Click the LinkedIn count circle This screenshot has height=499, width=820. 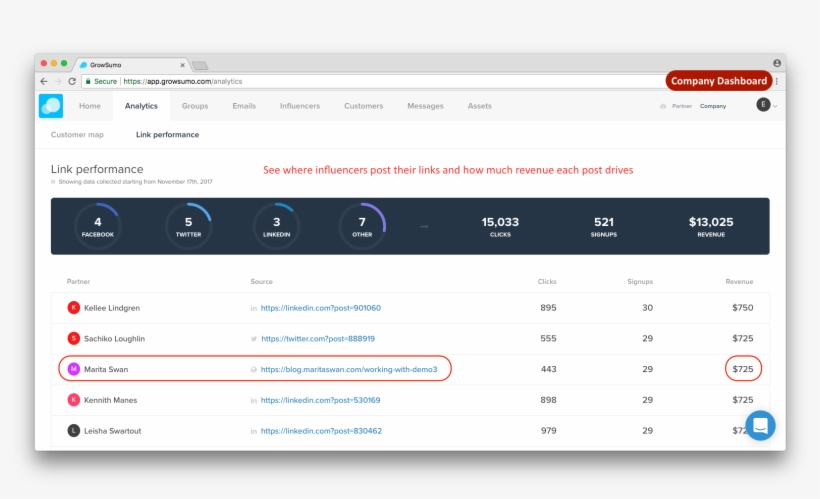tap(276, 226)
